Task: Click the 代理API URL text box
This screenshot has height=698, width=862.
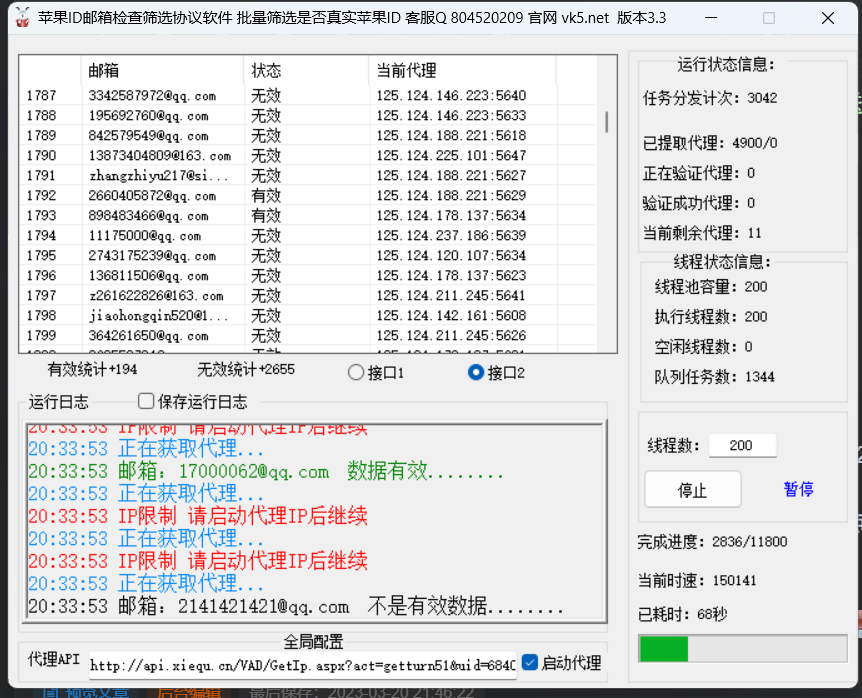Action: 302,664
